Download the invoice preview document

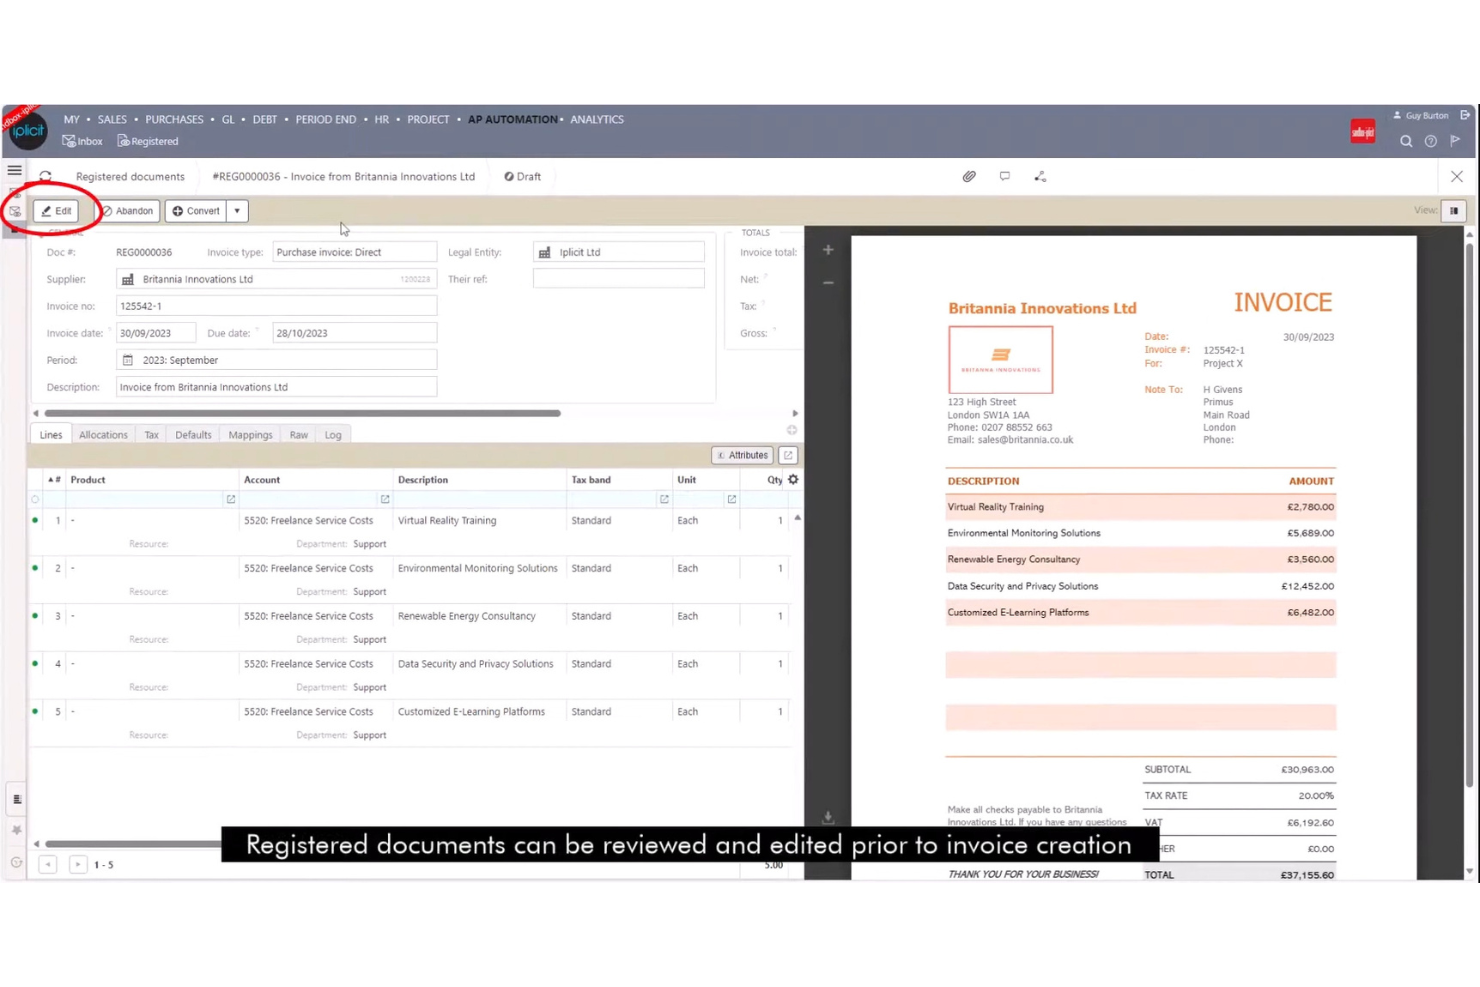click(828, 818)
